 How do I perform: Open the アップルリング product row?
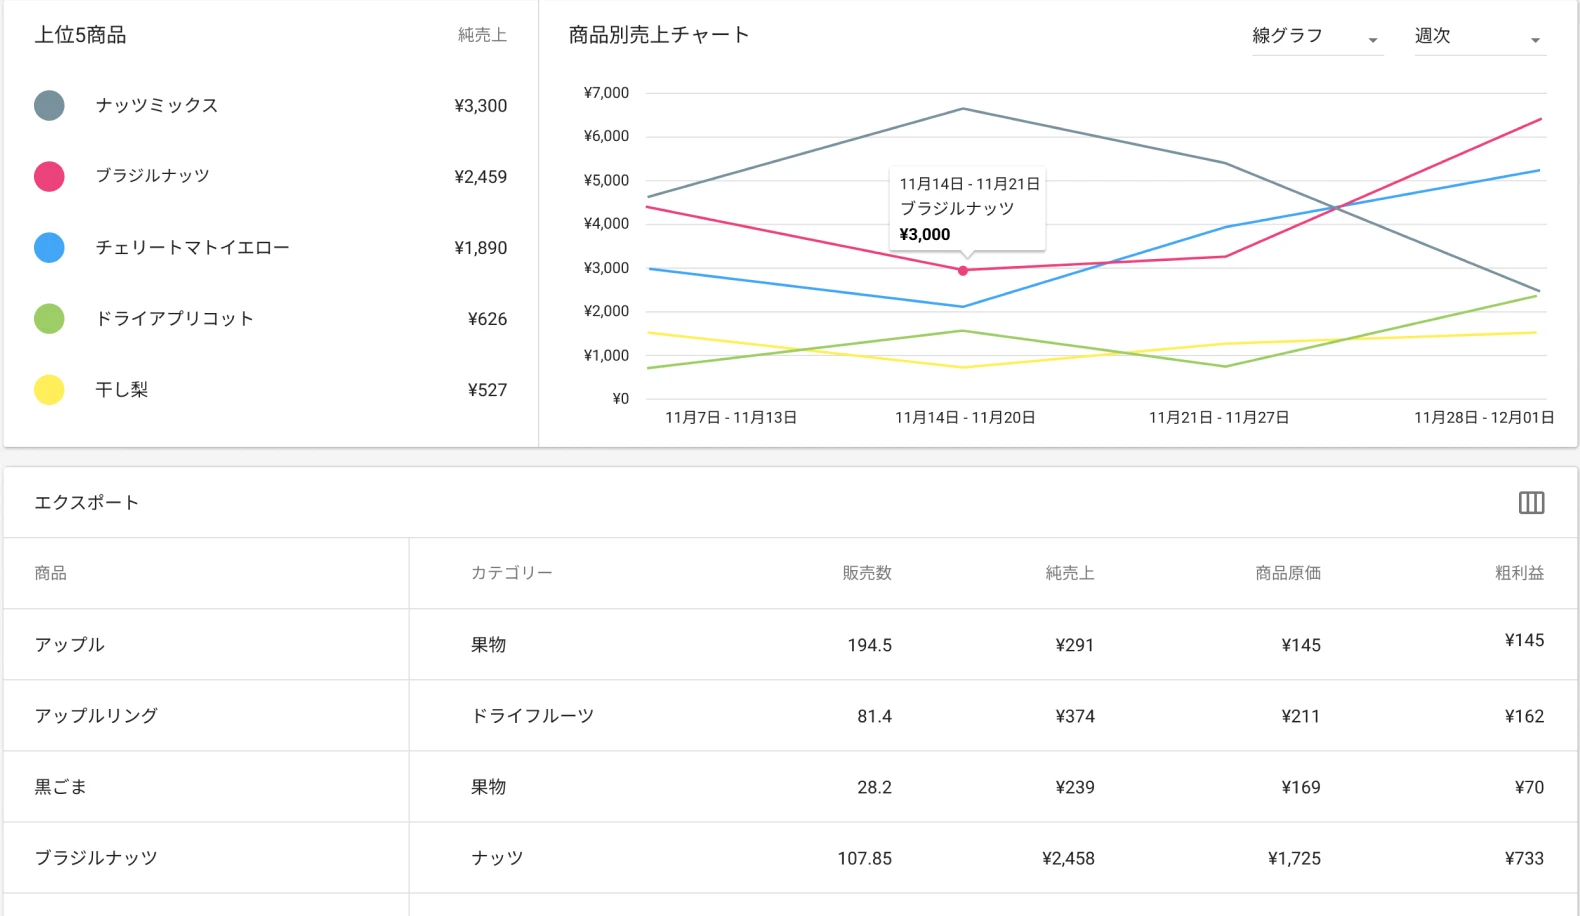[96, 716]
